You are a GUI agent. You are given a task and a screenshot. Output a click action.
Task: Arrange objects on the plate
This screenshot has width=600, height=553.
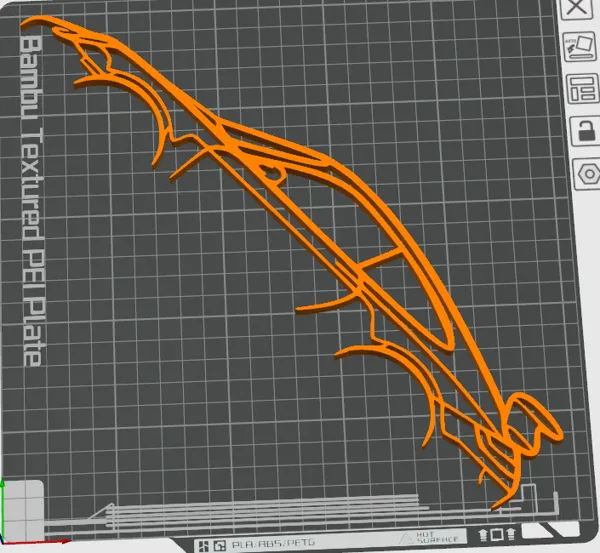[583, 89]
